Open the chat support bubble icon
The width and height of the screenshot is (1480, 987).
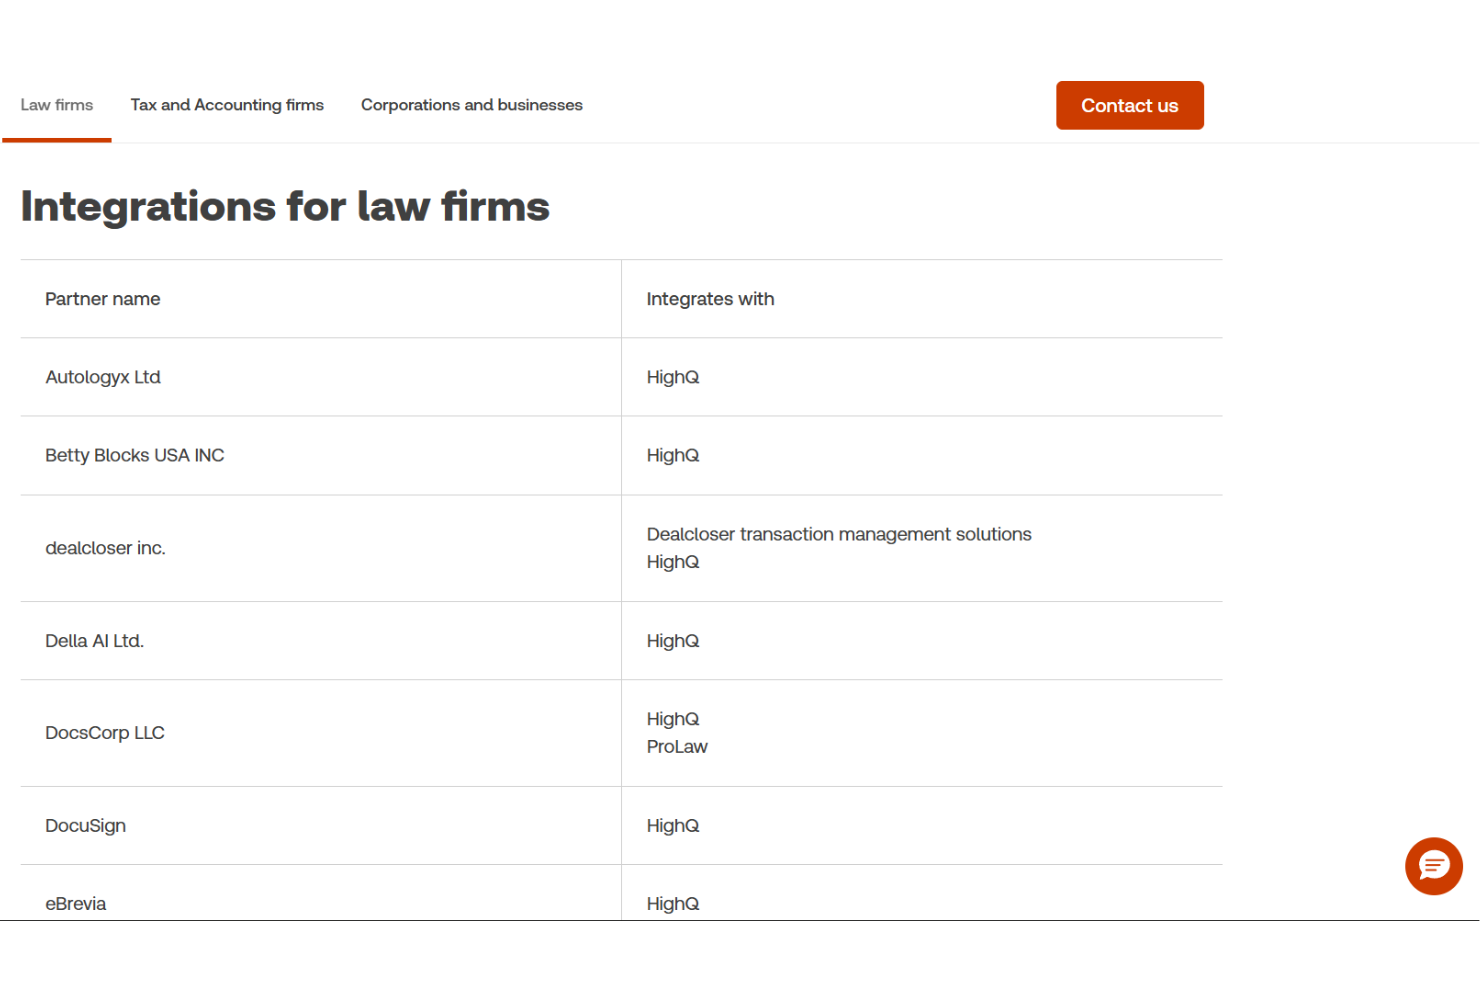tap(1433, 866)
